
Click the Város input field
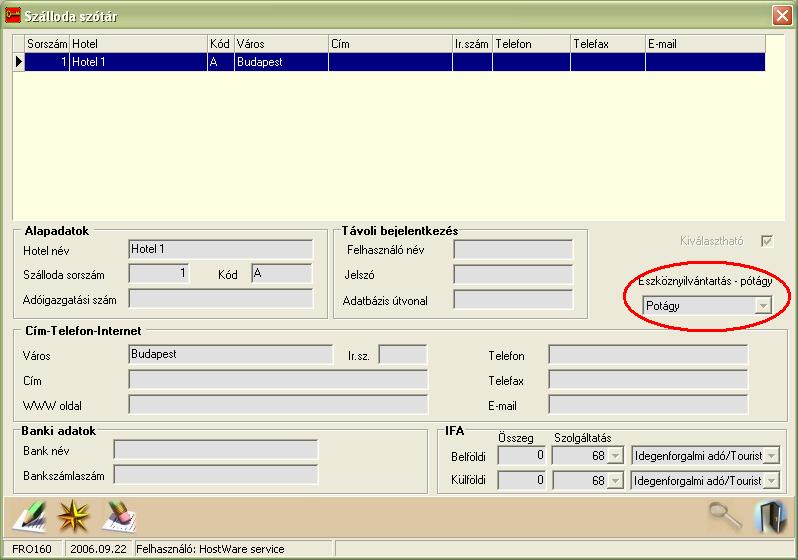(x=231, y=354)
